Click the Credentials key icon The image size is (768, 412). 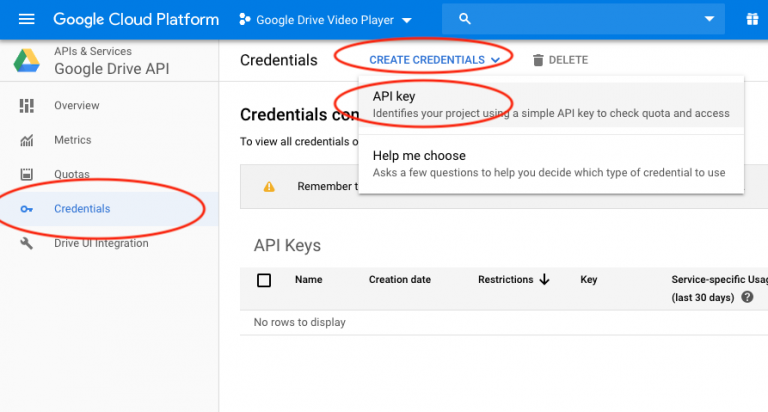[27, 209]
